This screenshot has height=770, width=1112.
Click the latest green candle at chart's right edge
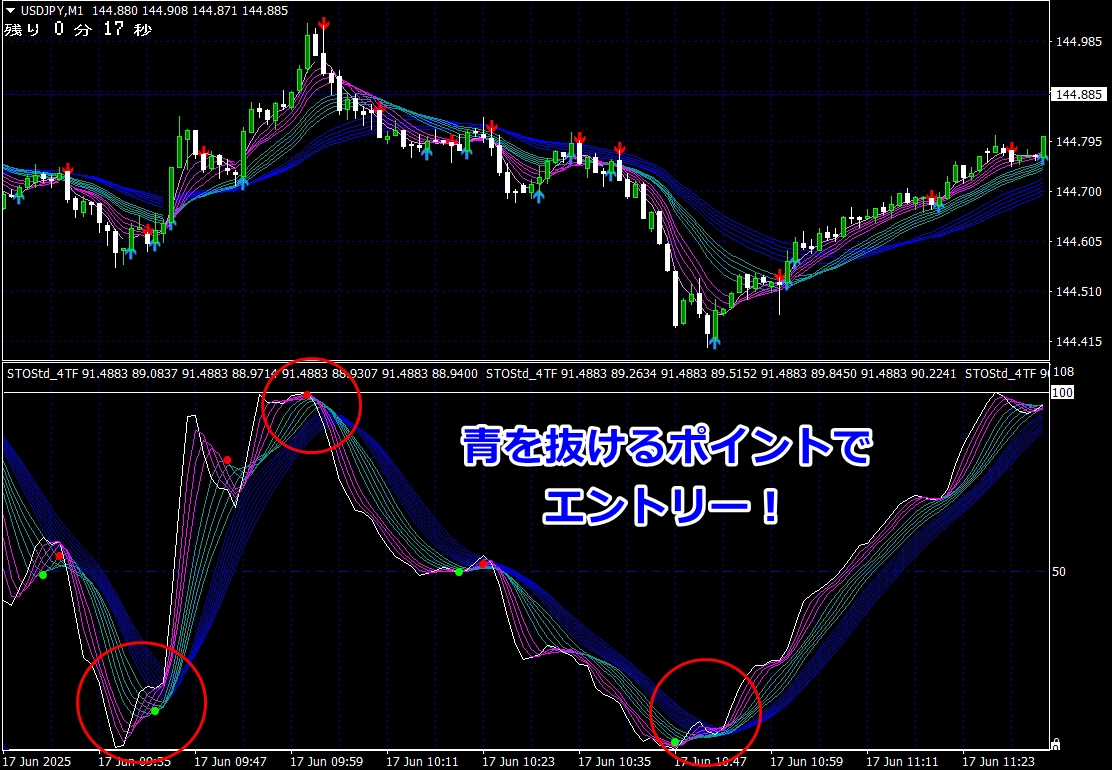[x=1044, y=149]
